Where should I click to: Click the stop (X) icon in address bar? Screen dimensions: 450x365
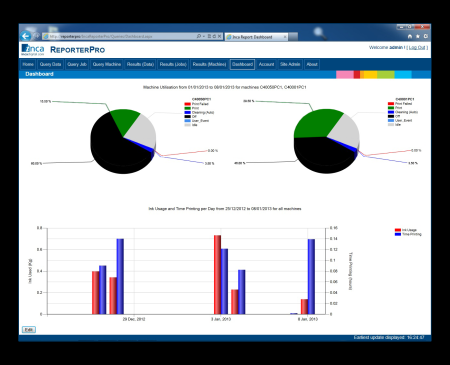[219, 36]
